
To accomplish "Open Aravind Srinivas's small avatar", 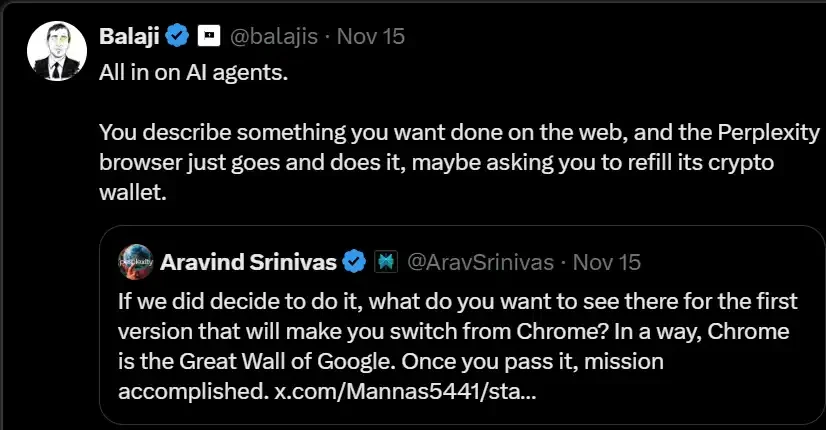I will tap(135, 262).
